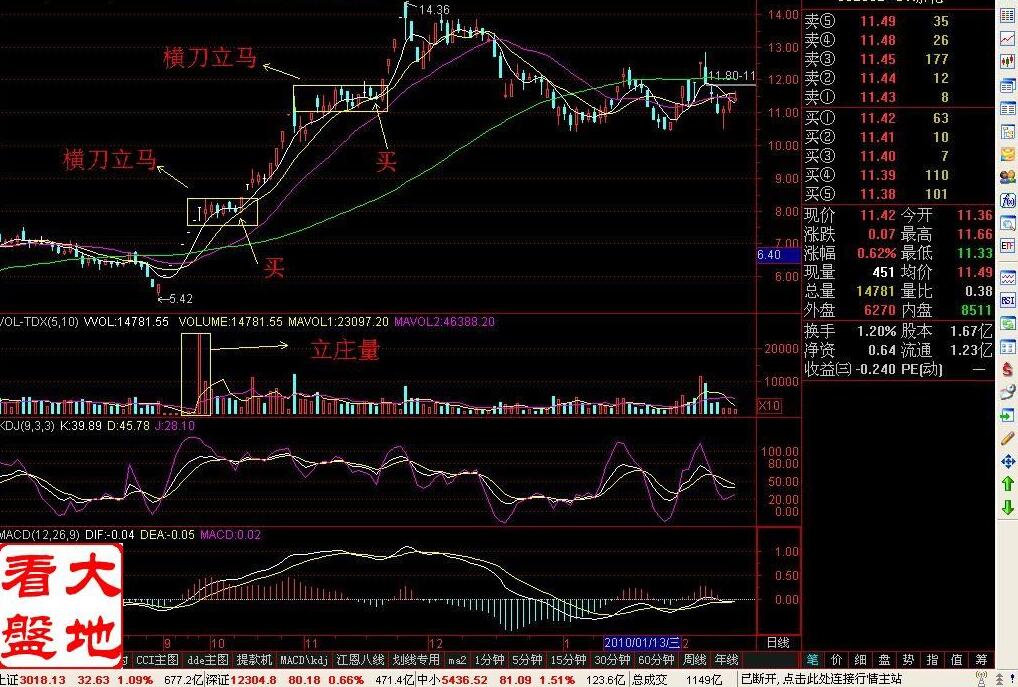
Task: Click the mouse tool icon
Action: pyautogui.click(x=1008, y=392)
